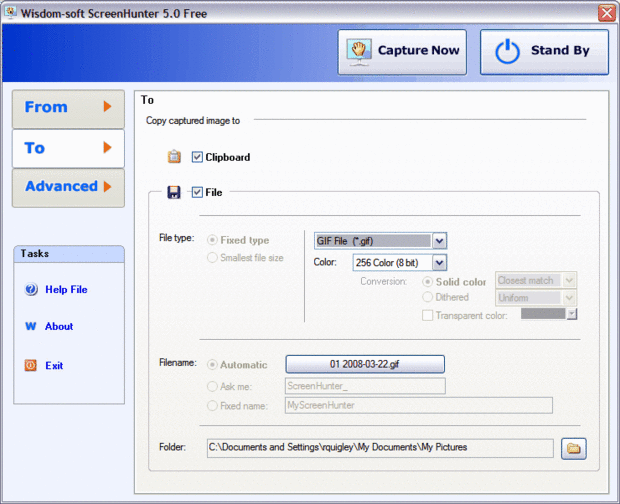Screen dimensions: 620x504
Task: Open the Closest match dropdown
Action: coord(569,280)
